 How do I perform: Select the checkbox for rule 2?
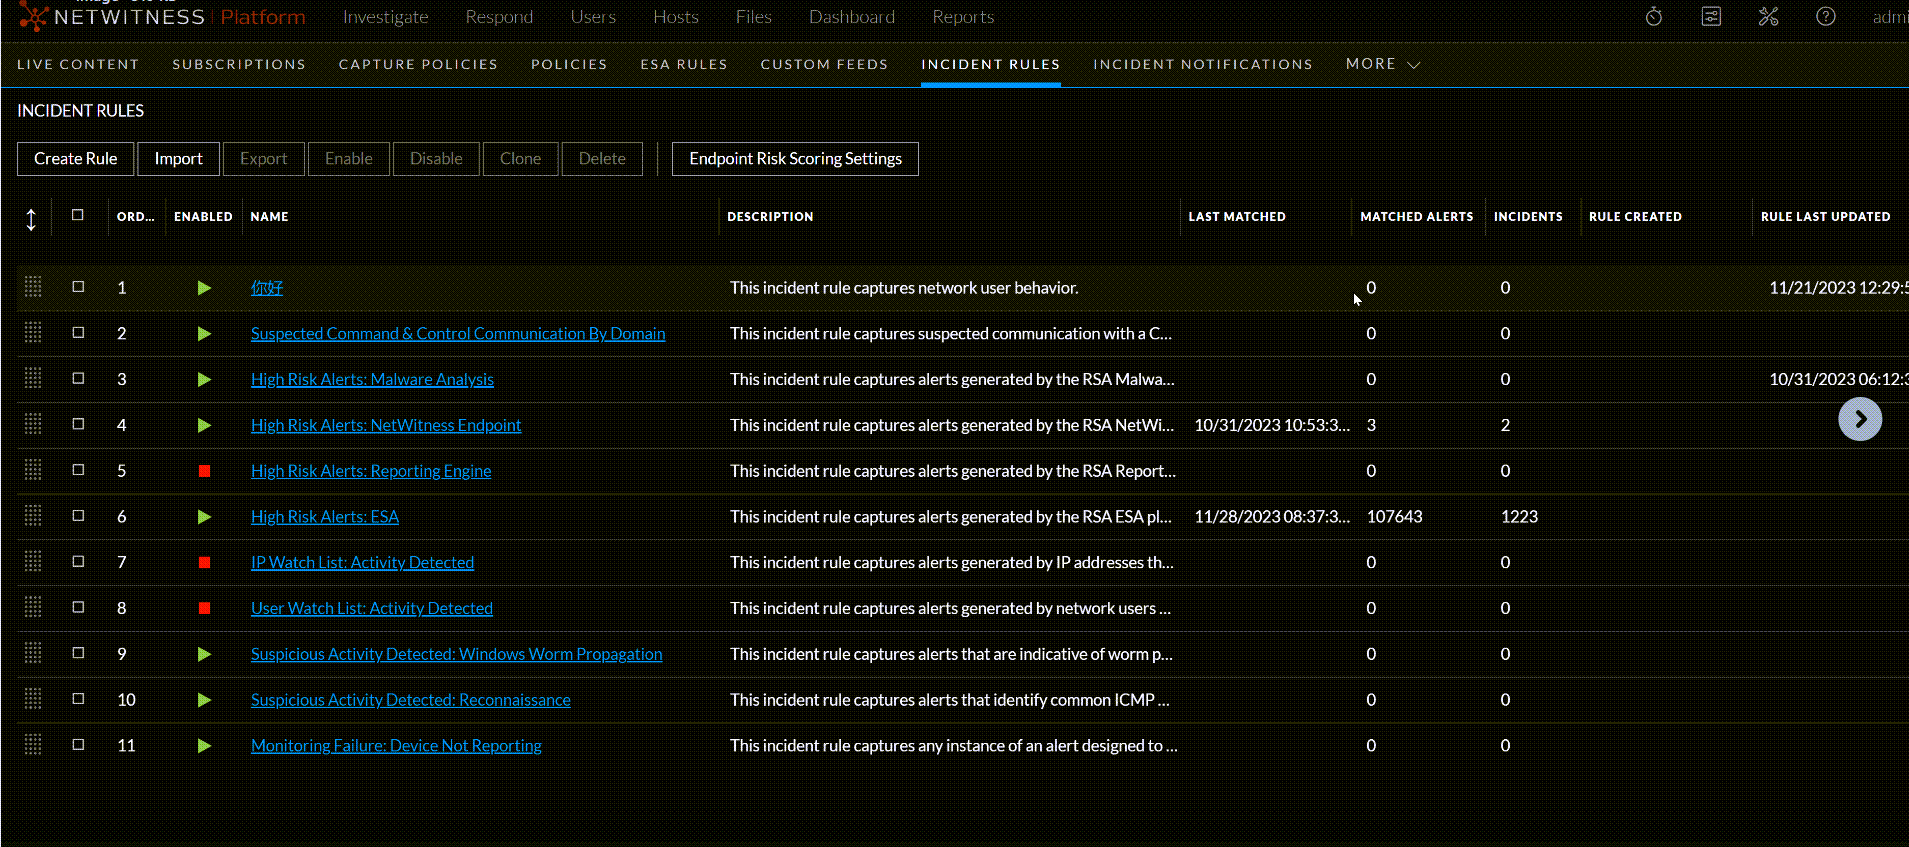(78, 333)
